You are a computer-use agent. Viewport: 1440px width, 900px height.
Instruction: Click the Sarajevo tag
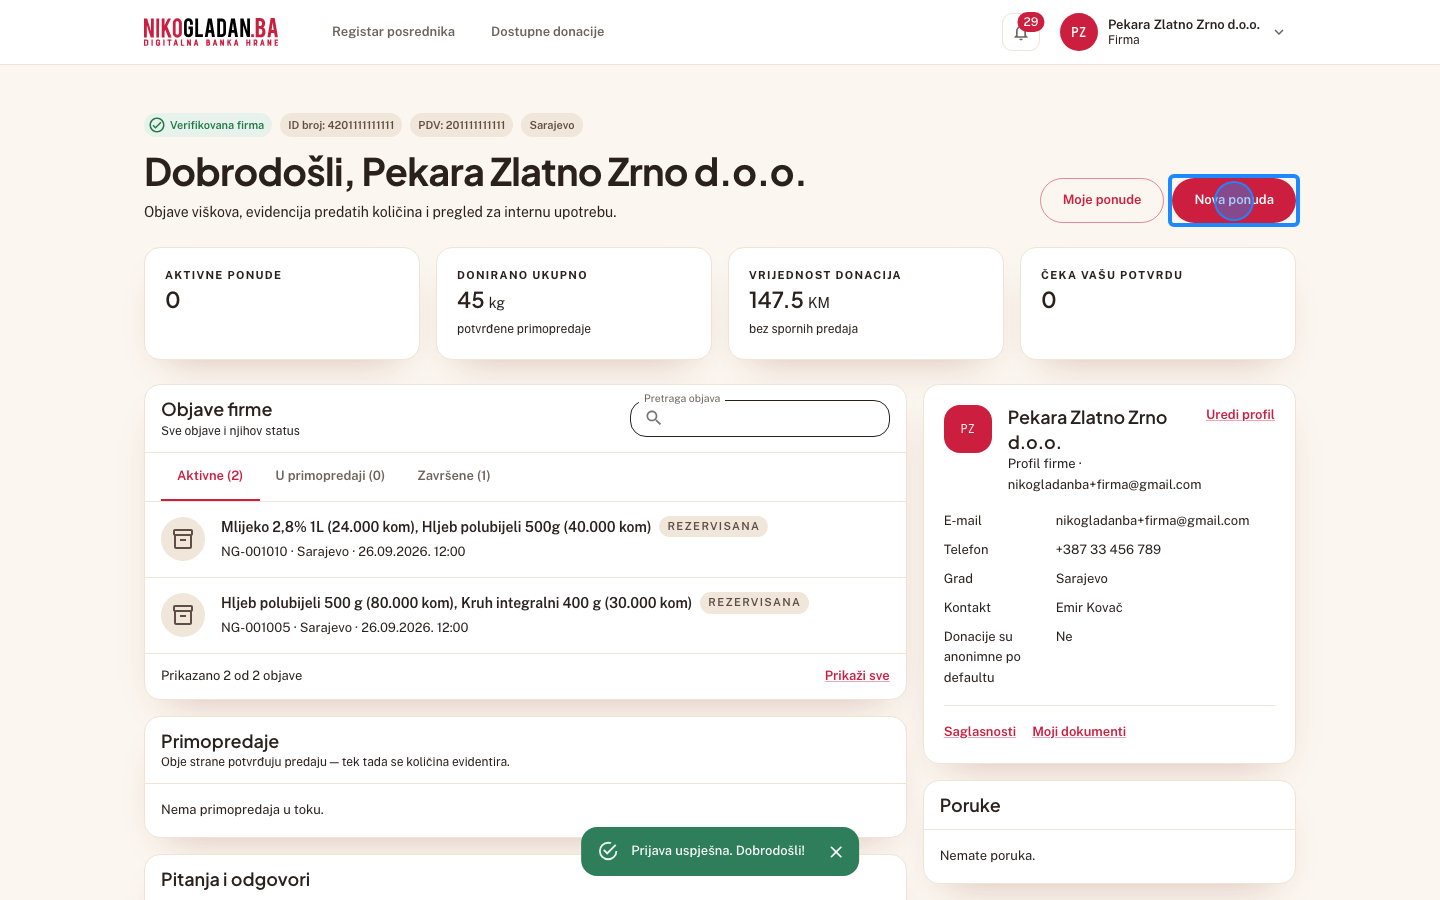552,125
